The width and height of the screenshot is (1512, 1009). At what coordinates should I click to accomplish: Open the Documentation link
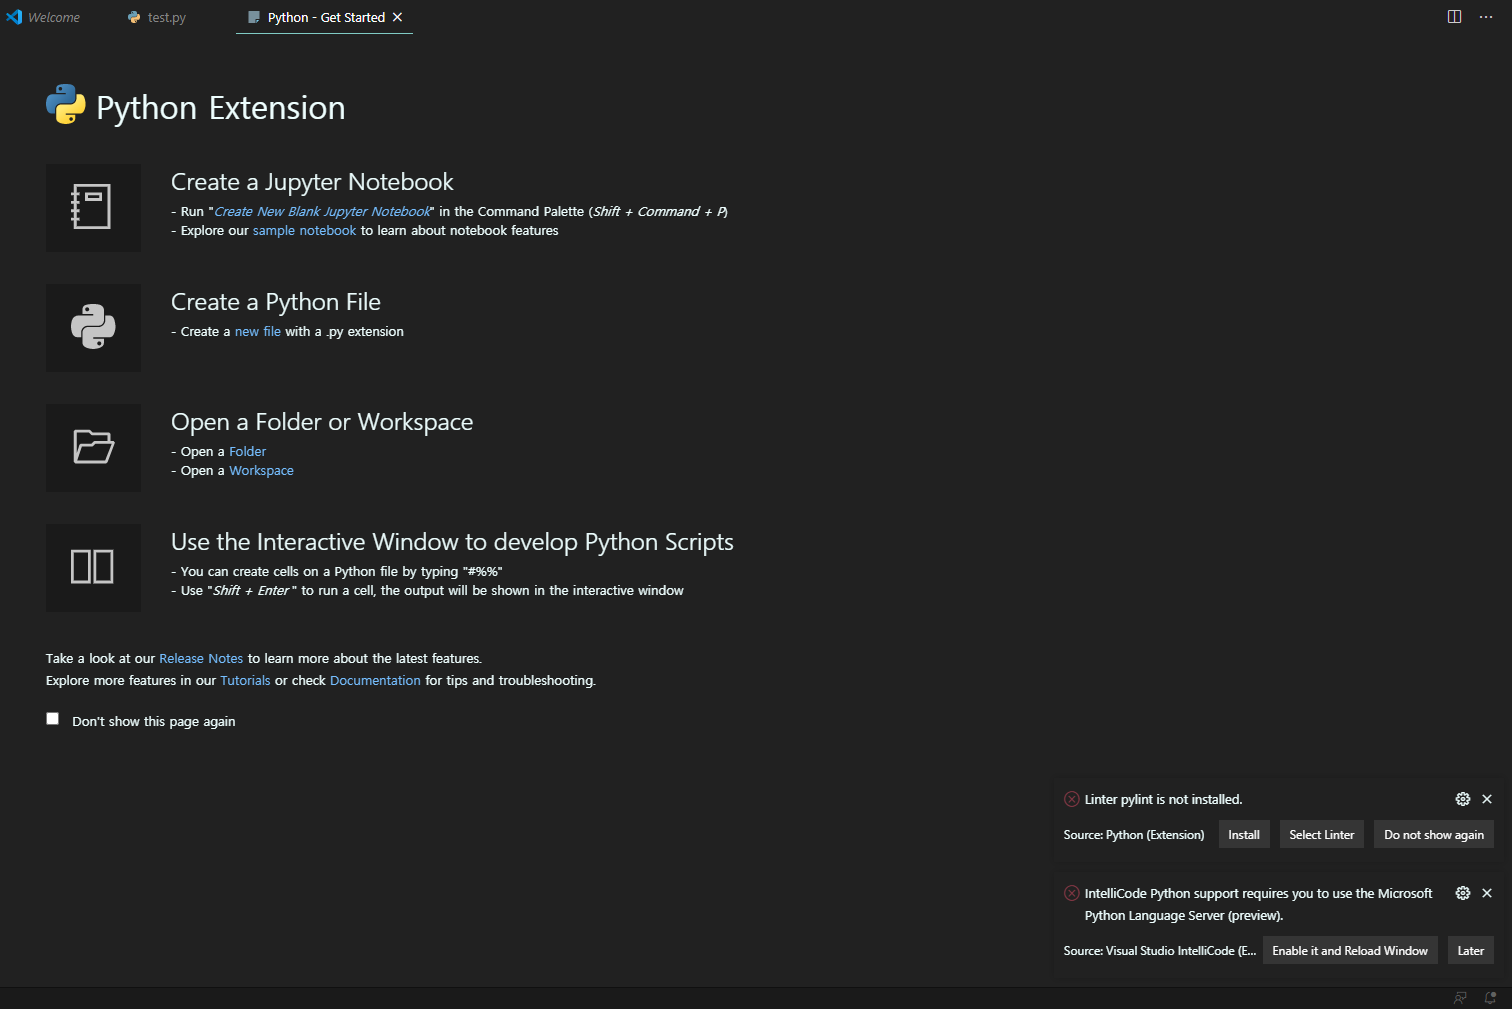(x=375, y=680)
